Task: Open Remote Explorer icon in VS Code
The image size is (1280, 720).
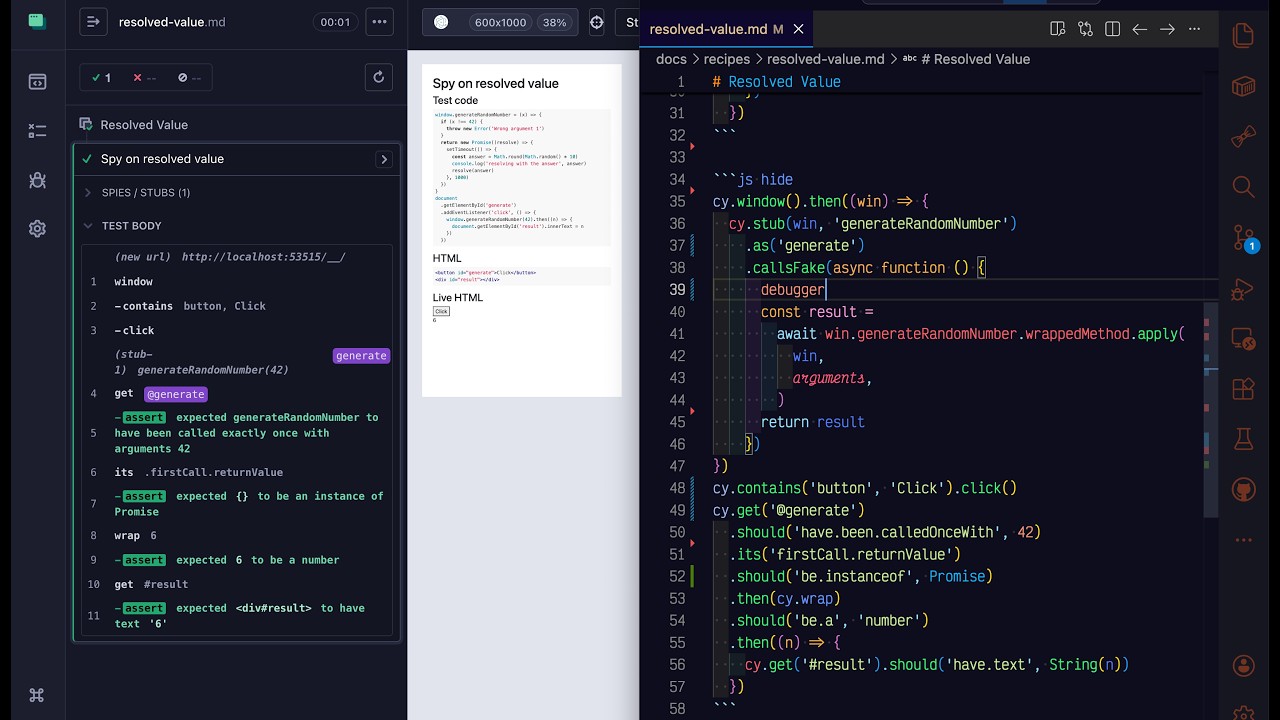Action: [x=1244, y=340]
